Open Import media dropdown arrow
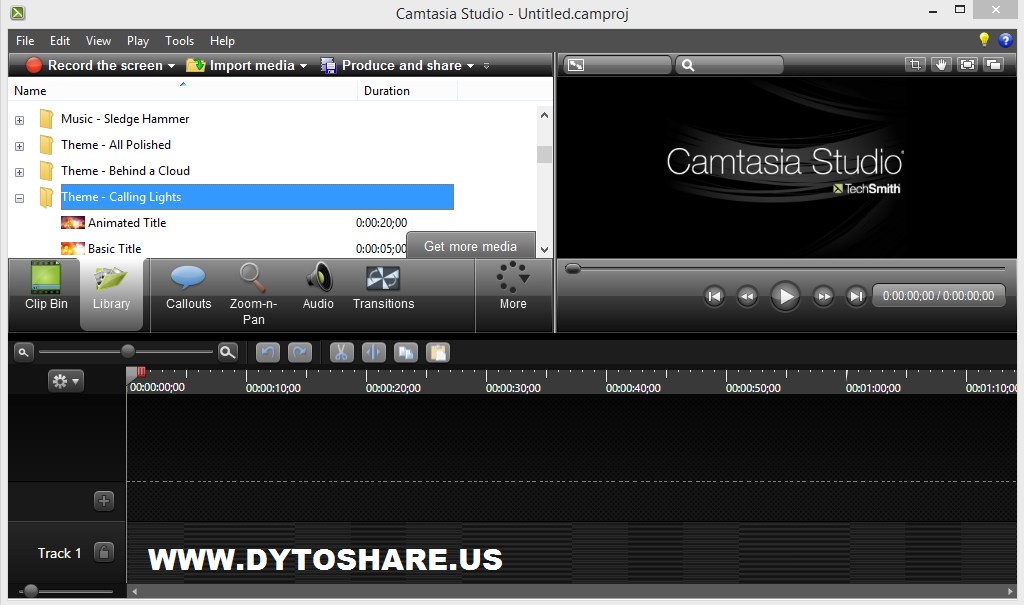 (x=303, y=66)
